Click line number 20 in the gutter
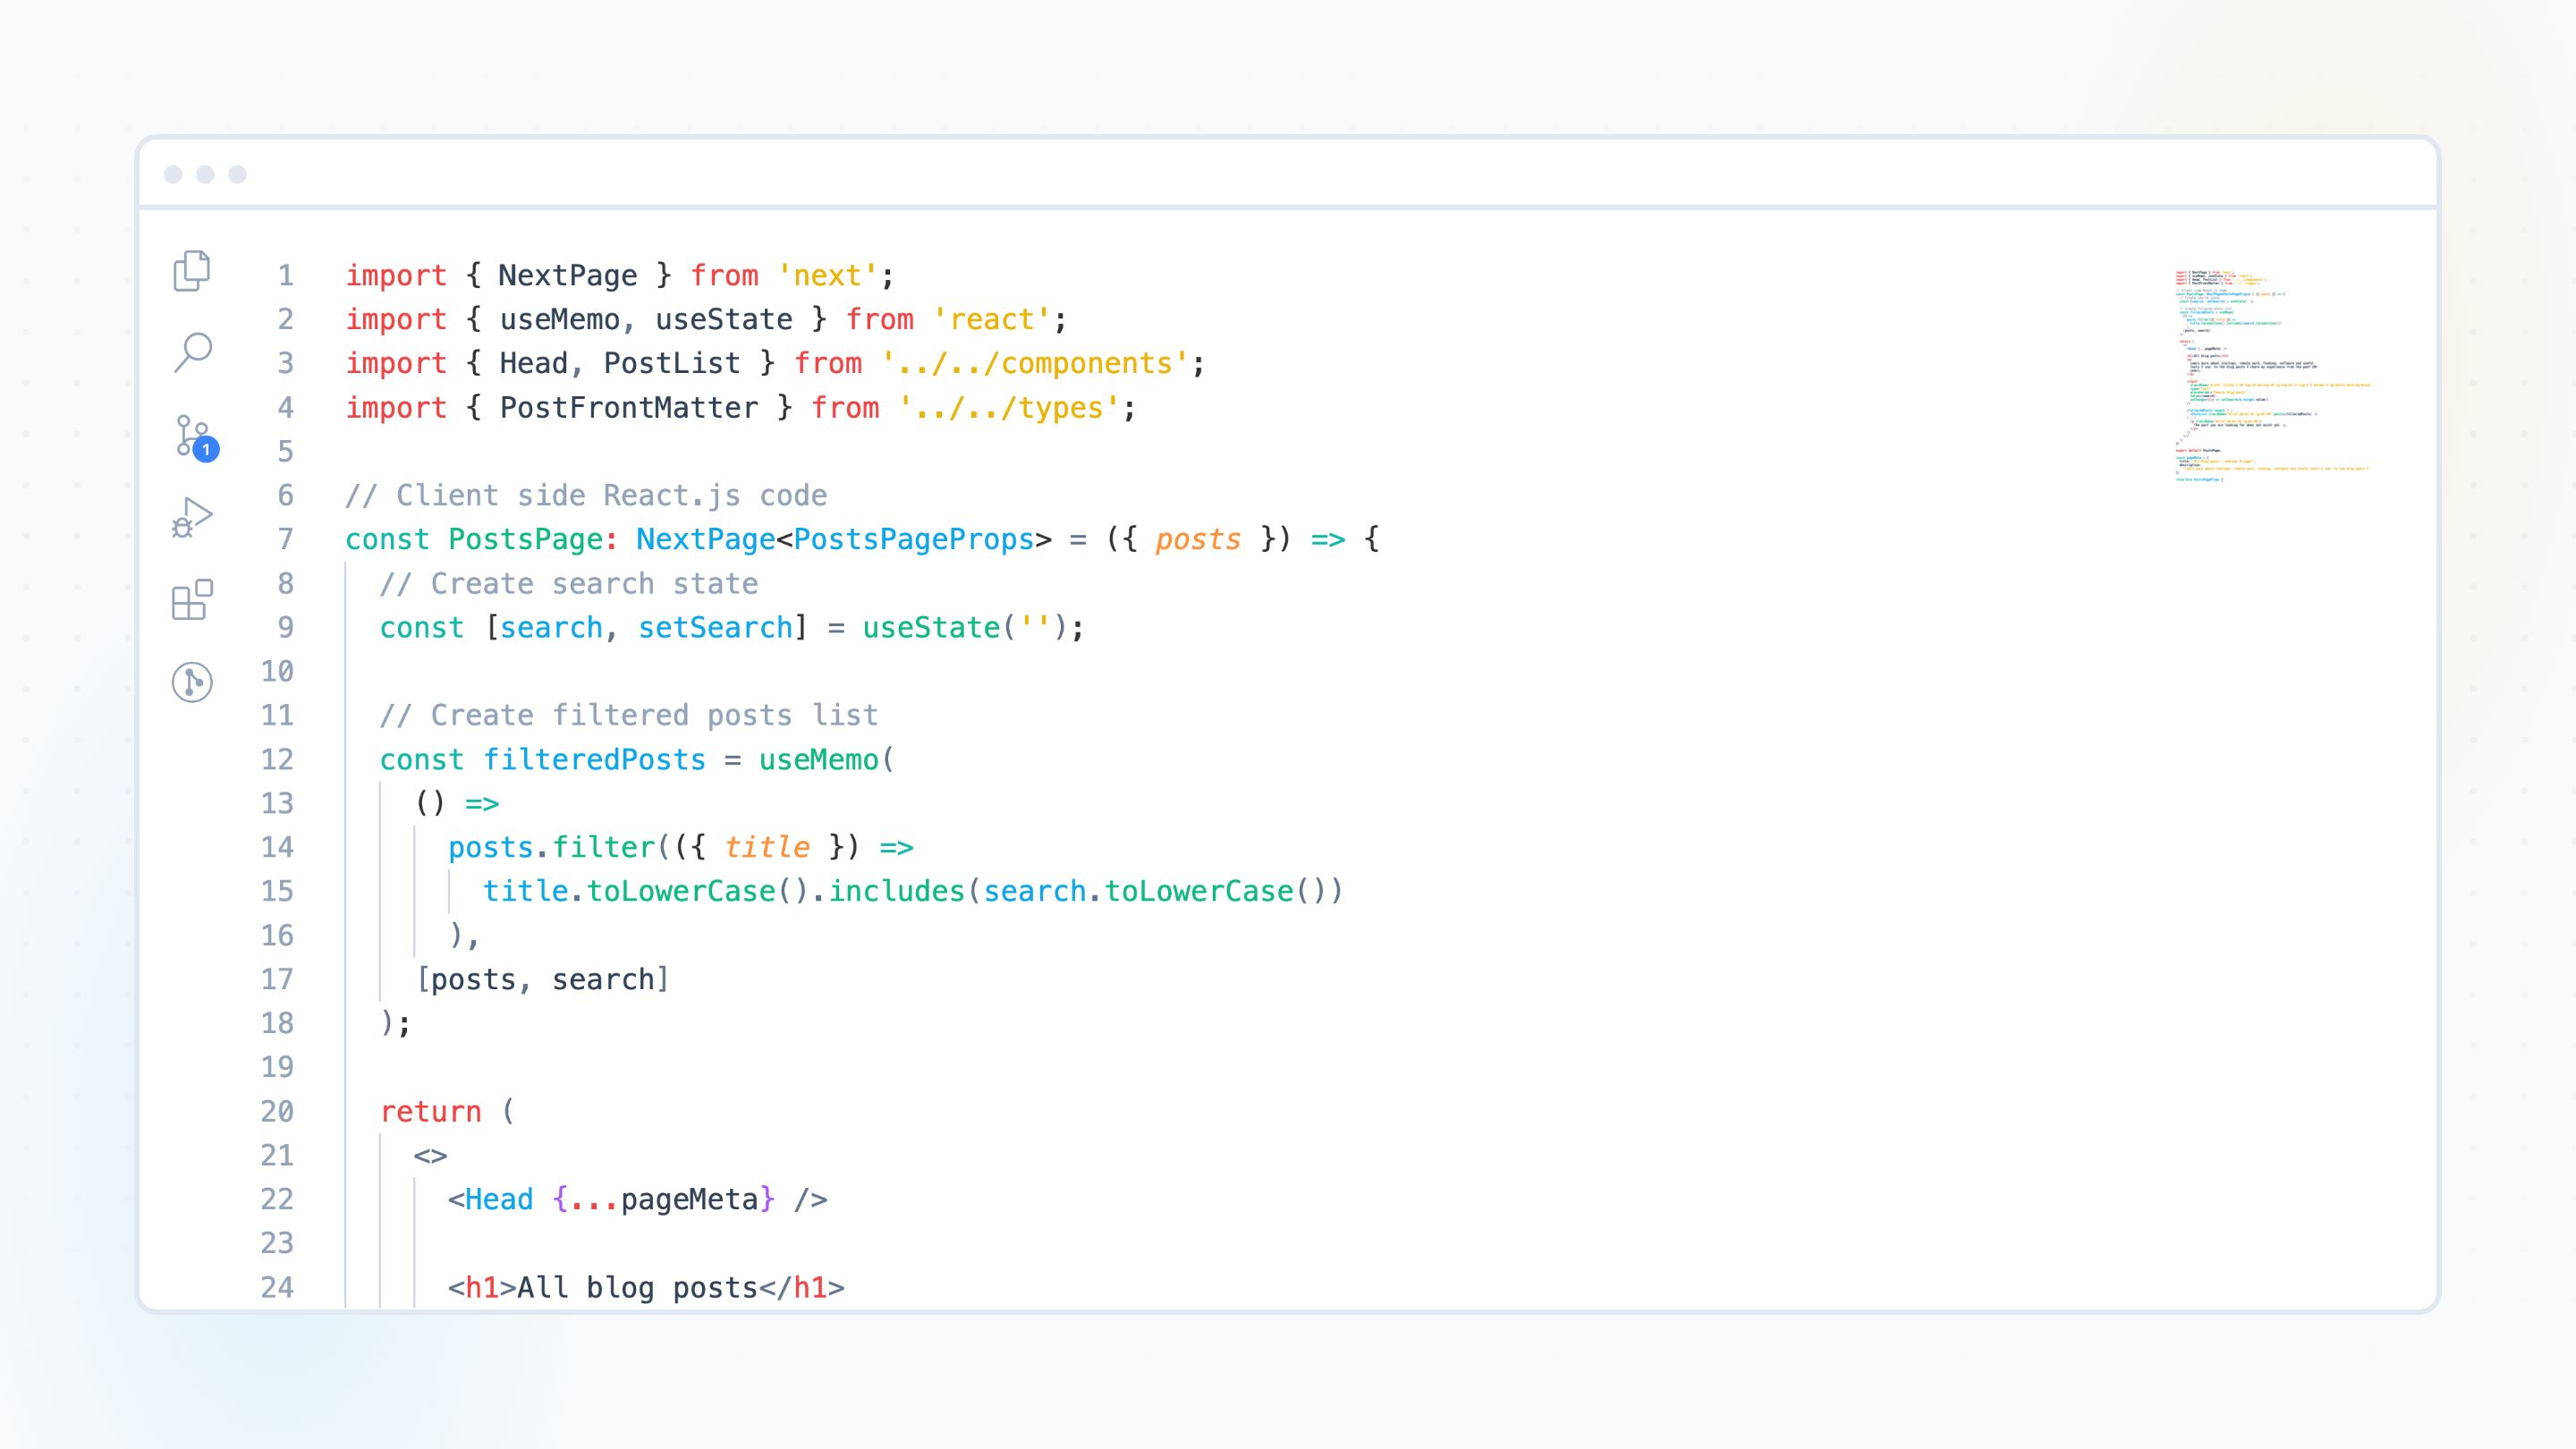 [x=277, y=1112]
